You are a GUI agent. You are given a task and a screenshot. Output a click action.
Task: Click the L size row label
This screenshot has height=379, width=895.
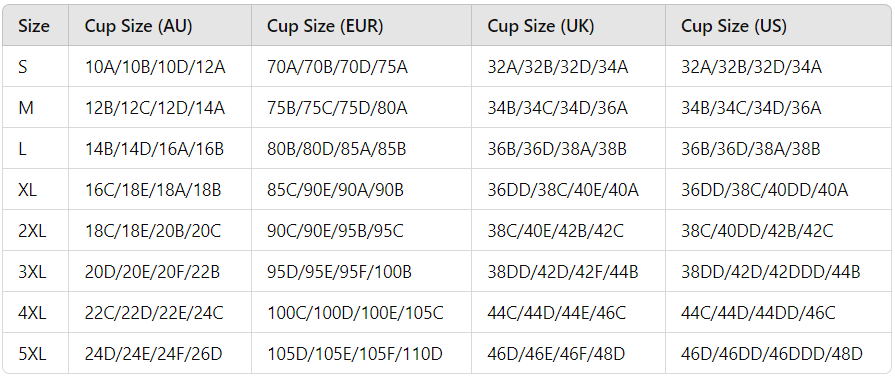(35, 148)
